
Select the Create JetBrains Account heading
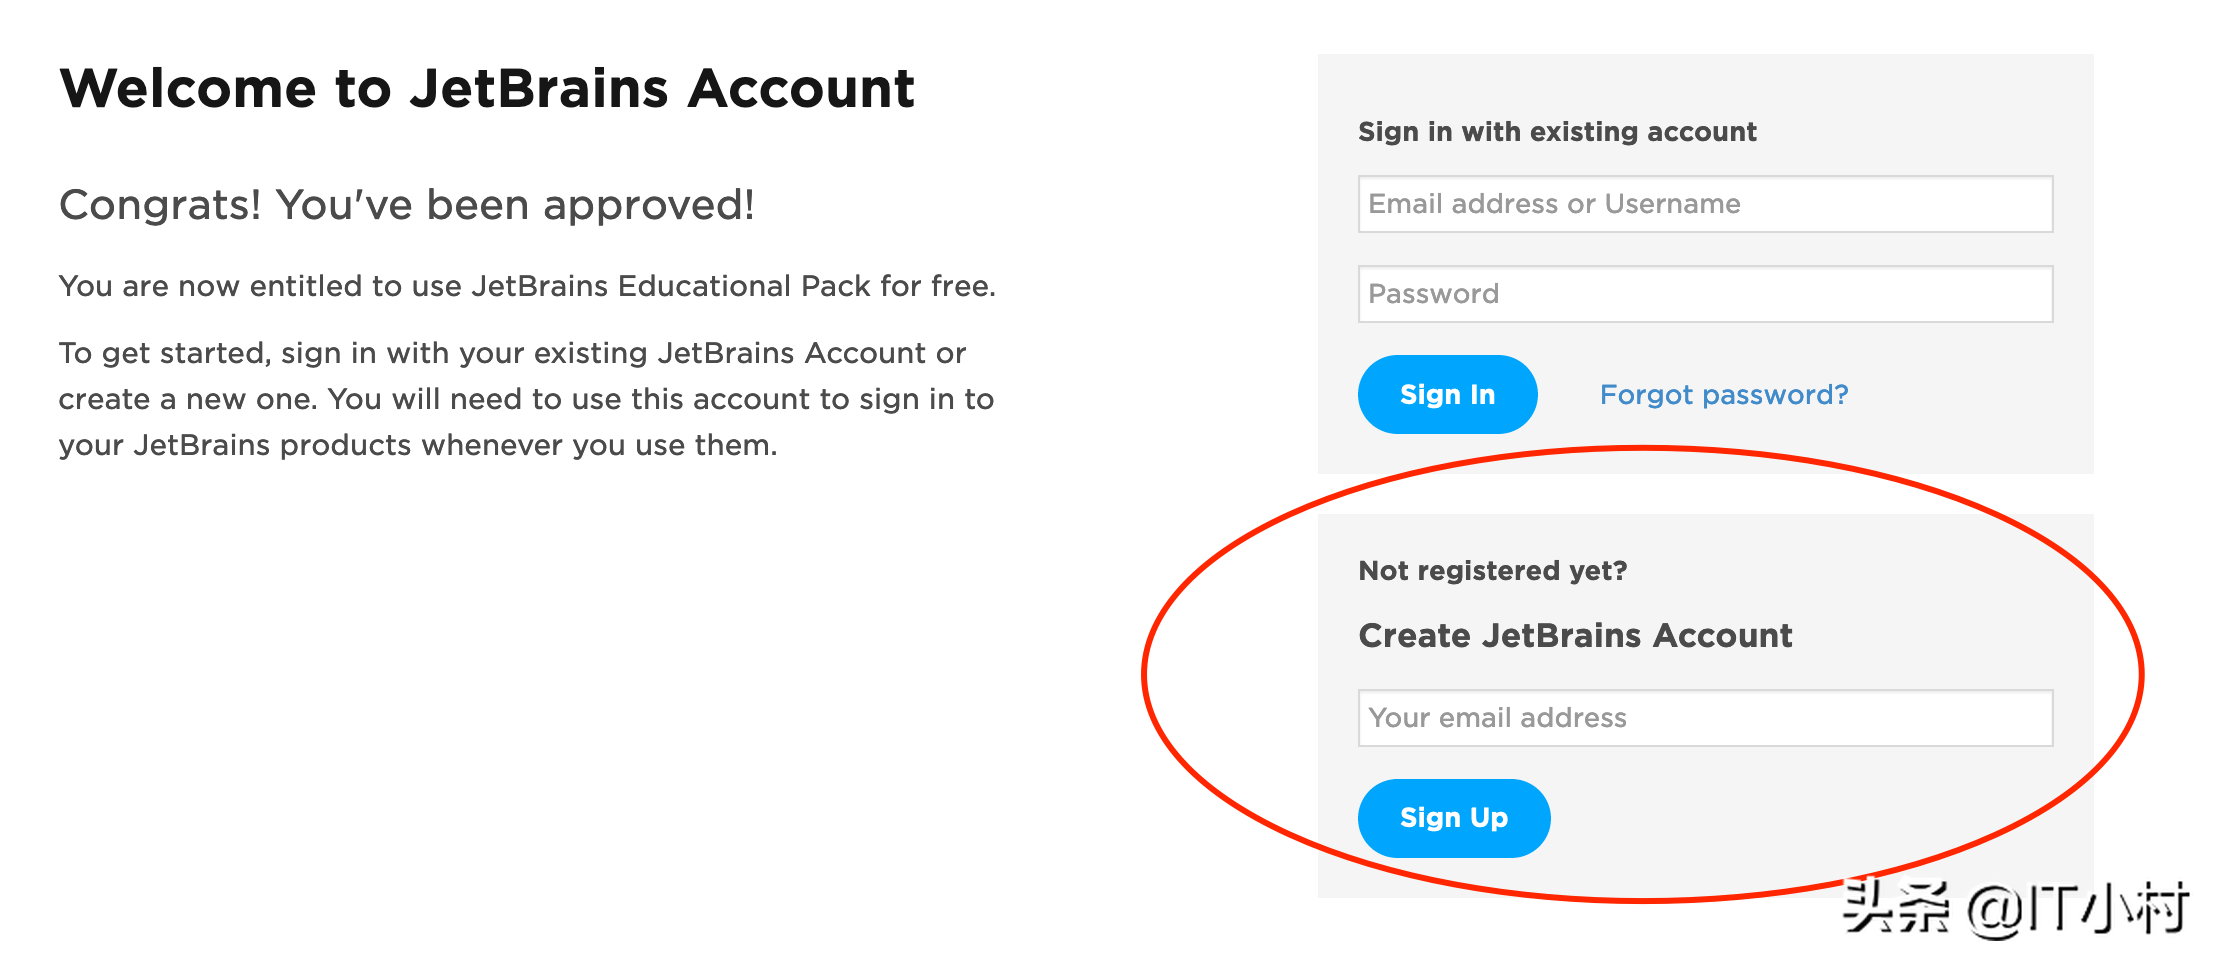[x=1575, y=635]
